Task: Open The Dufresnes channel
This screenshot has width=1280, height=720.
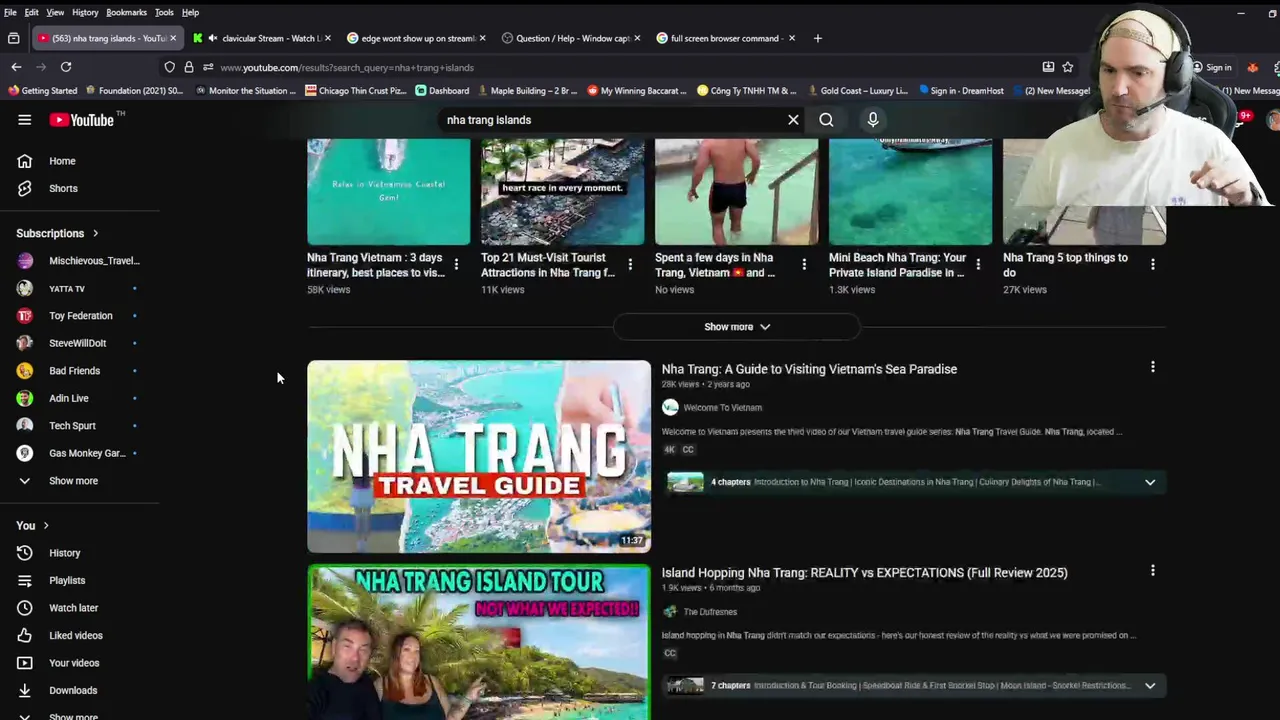Action: pyautogui.click(x=710, y=612)
